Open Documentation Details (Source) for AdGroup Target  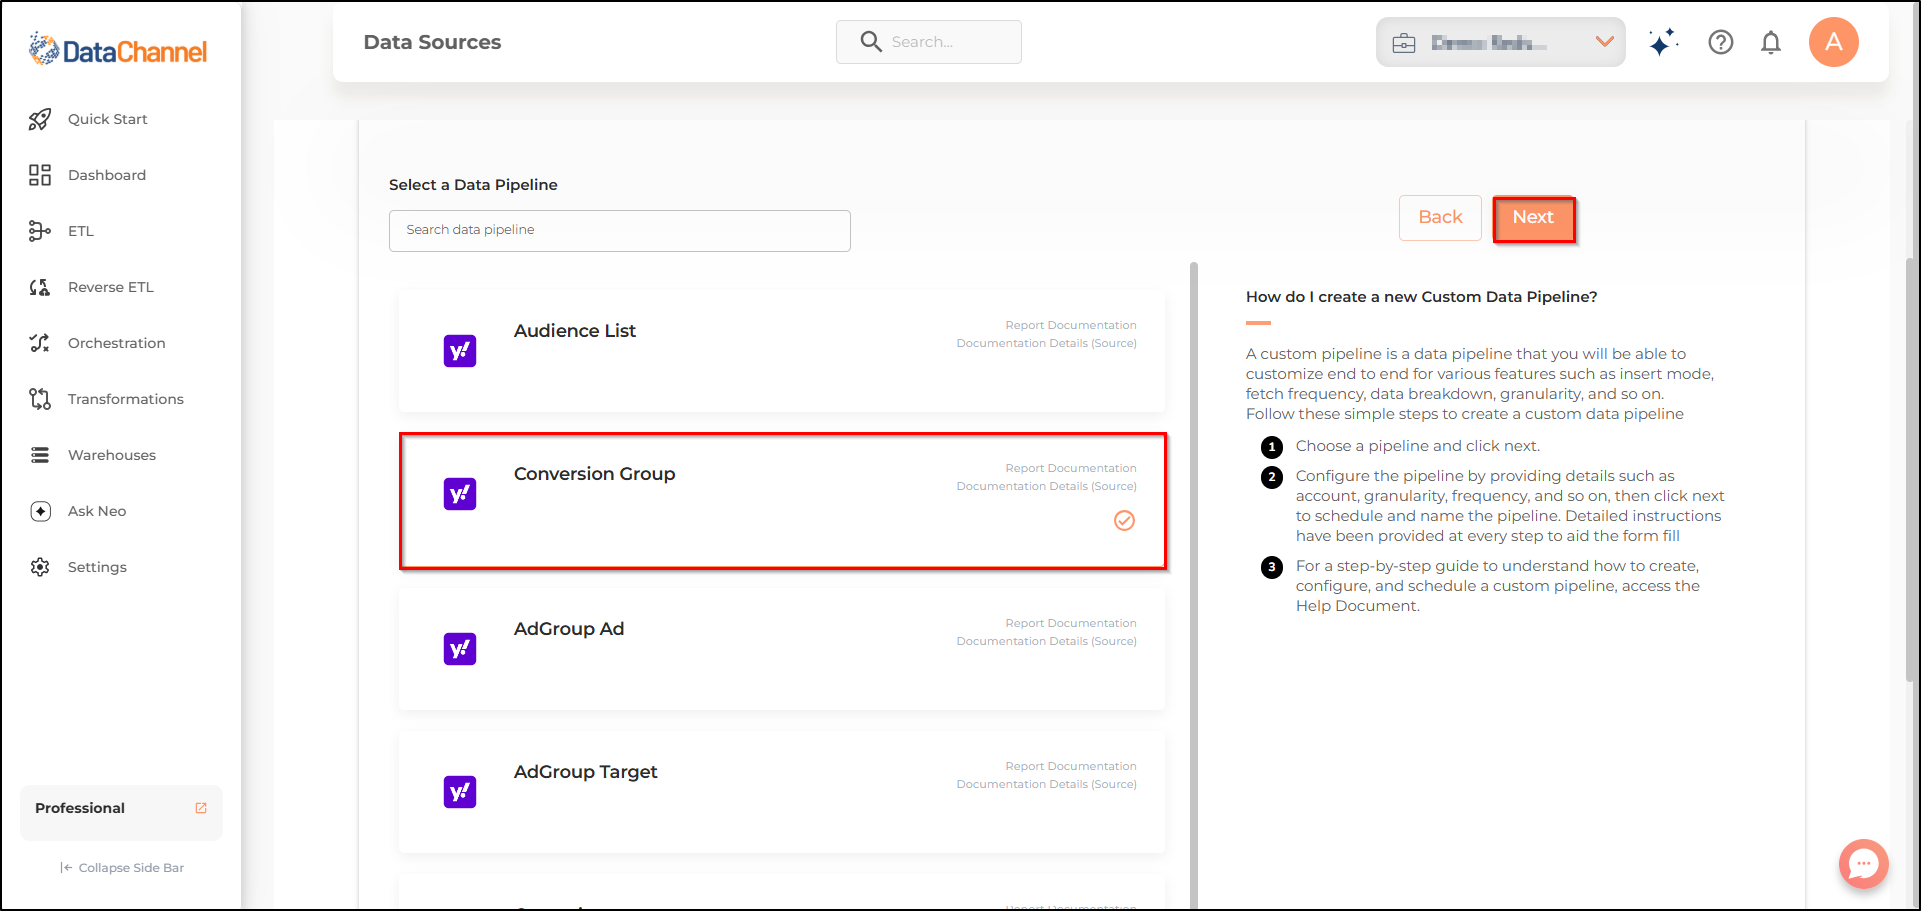coord(1047,784)
